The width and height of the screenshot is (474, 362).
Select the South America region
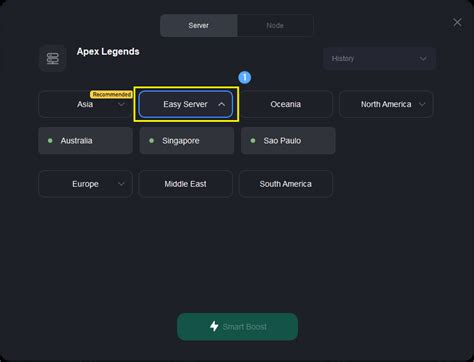286,184
